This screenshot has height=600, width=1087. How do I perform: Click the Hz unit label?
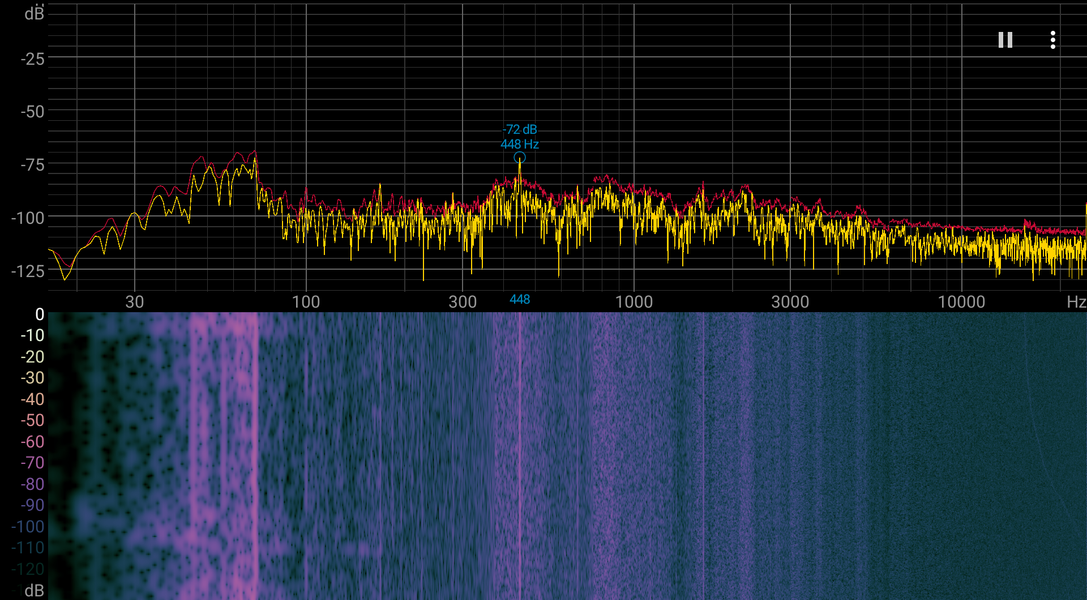[x=1076, y=302]
